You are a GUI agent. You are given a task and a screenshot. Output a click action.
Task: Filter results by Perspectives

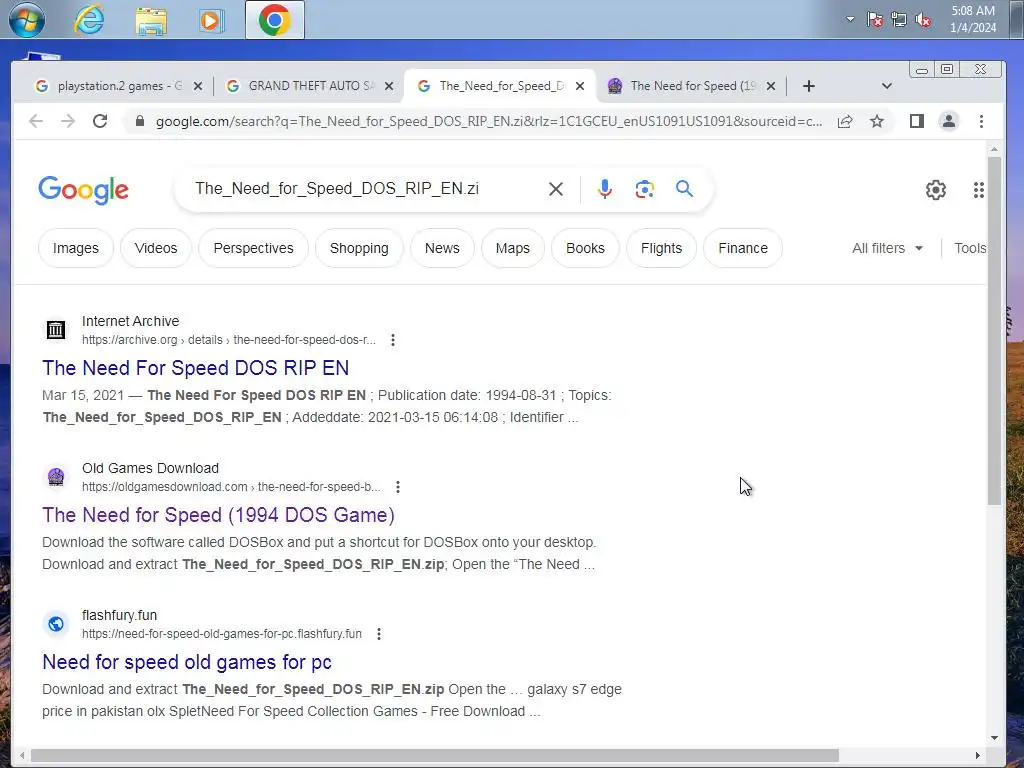tap(253, 248)
